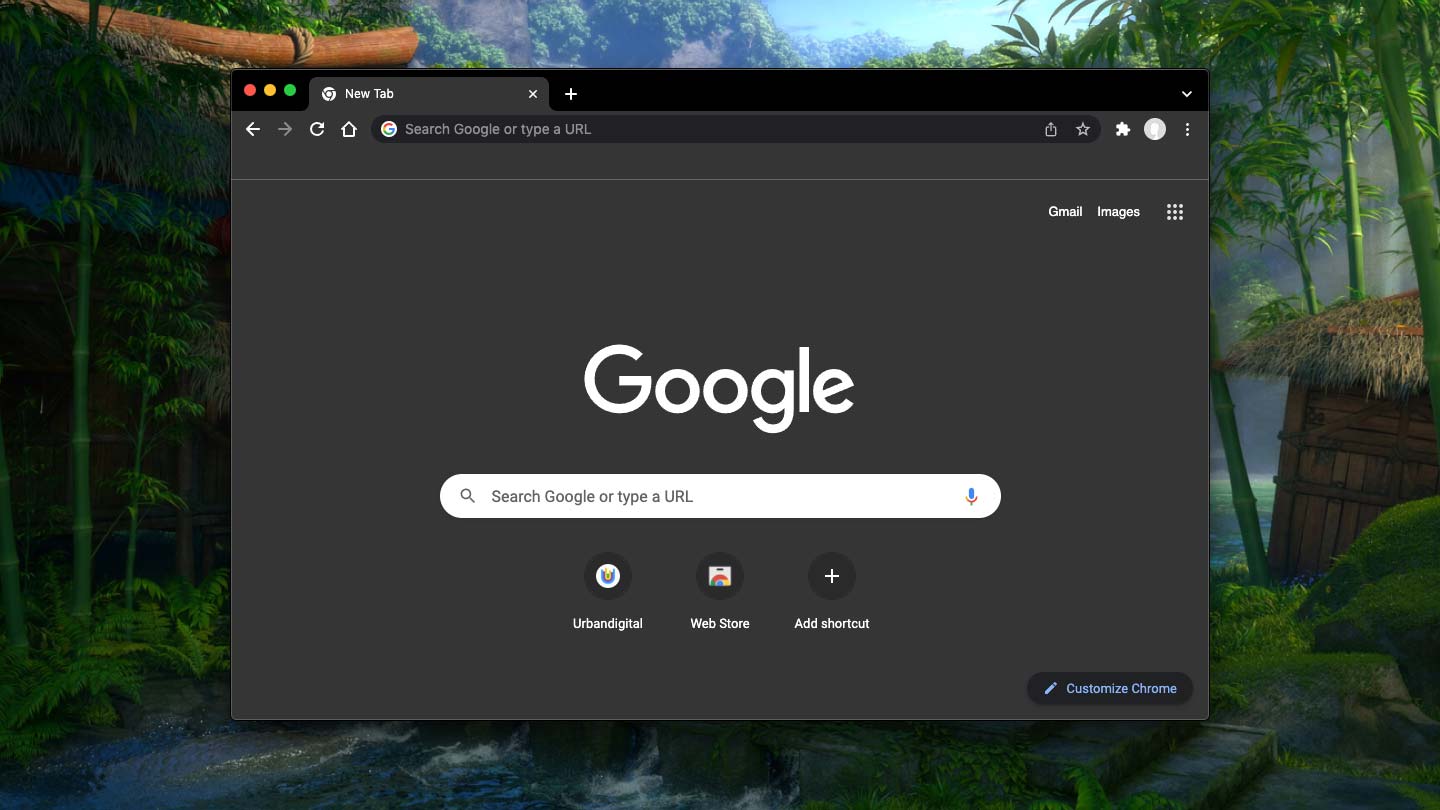Open a new tab with plus button

(571, 94)
